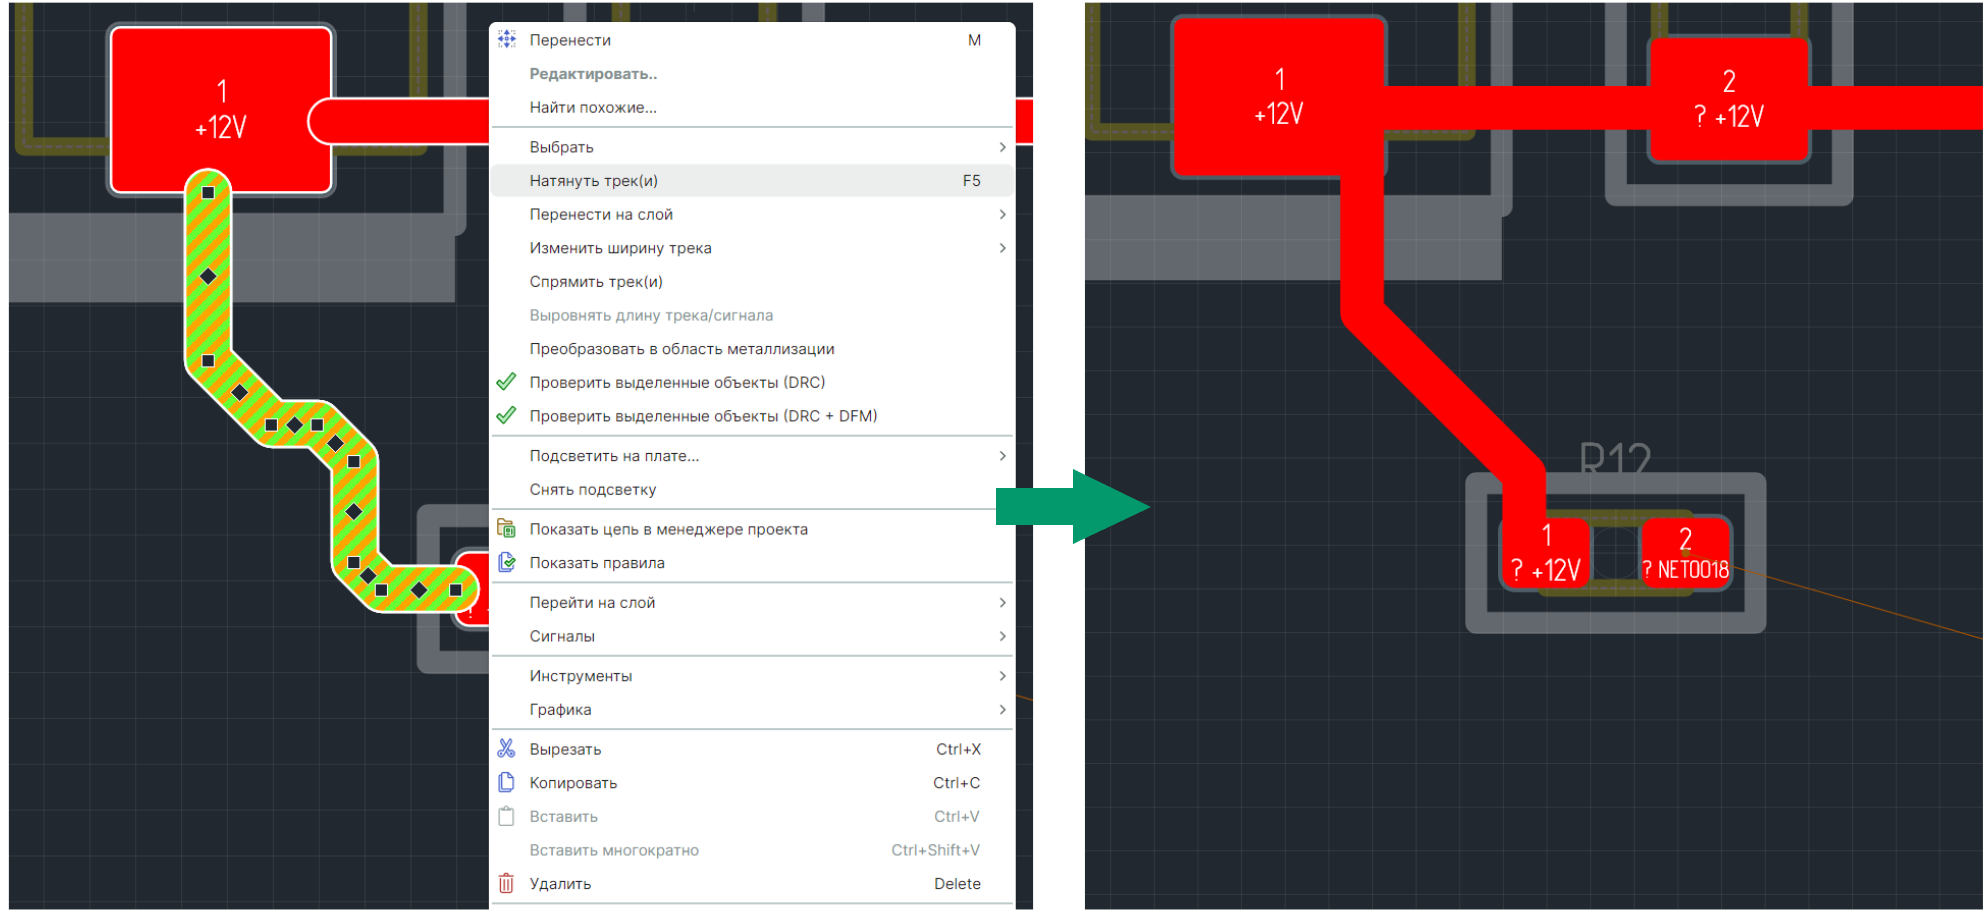Choose Редактировать.. from the context menu
Image resolution: width=1988 pixels, height=914 pixels.
click(x=752, y=73)
